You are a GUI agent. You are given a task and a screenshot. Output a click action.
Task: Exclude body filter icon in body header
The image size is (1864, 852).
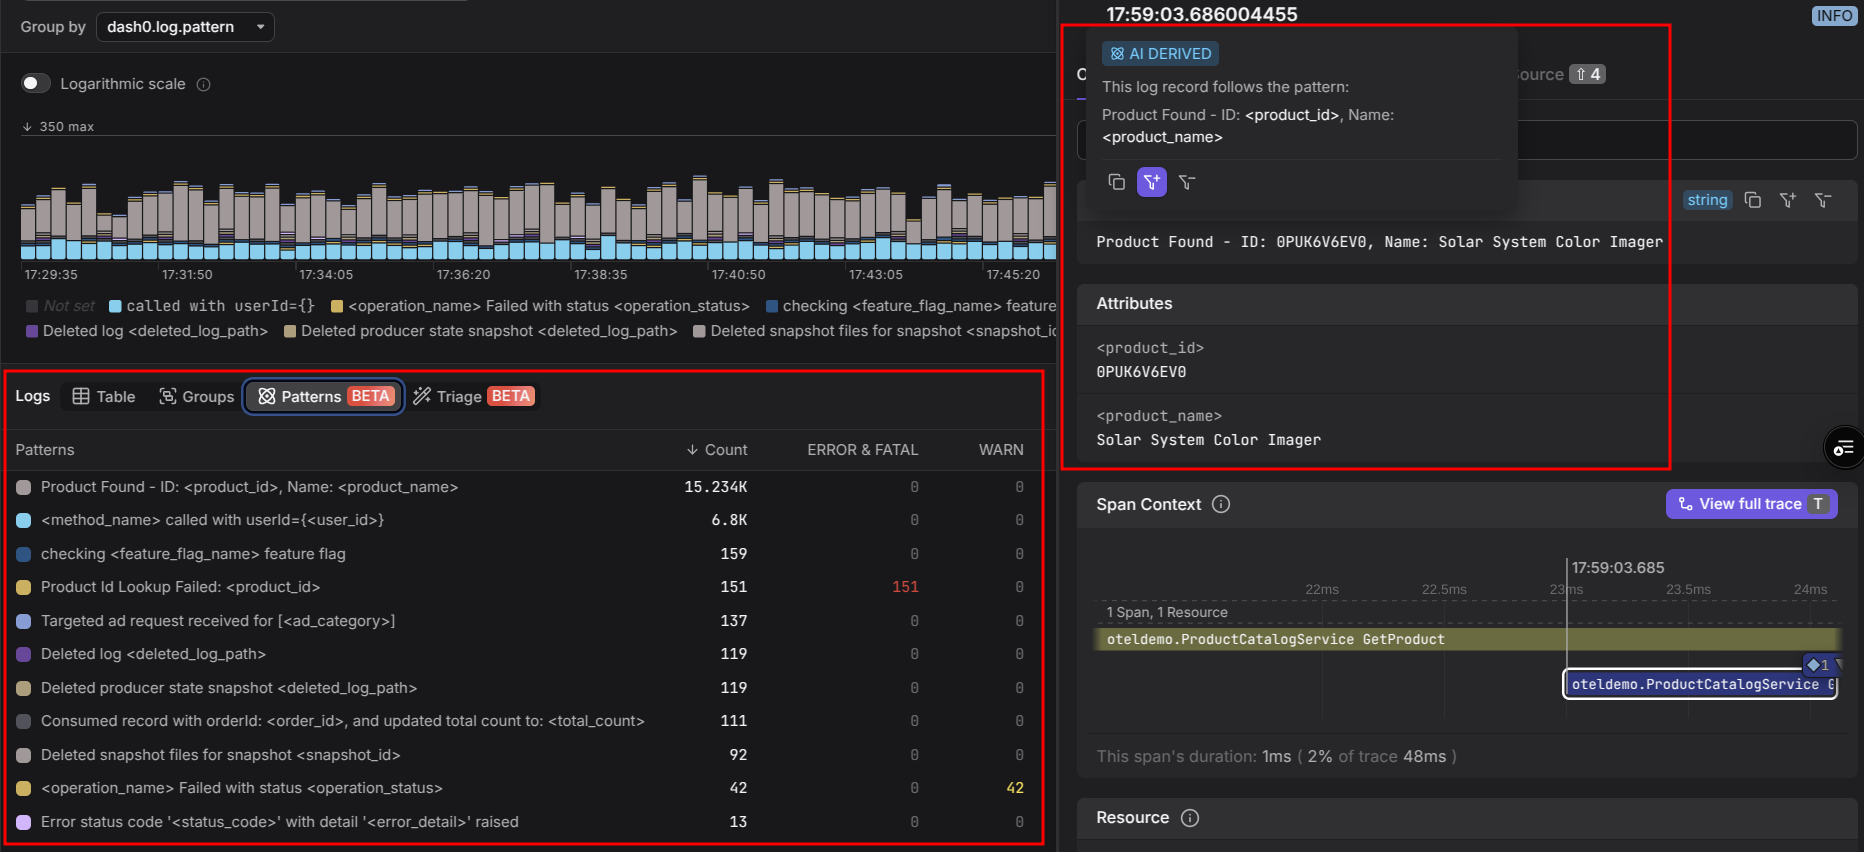tap(1823, 200)
